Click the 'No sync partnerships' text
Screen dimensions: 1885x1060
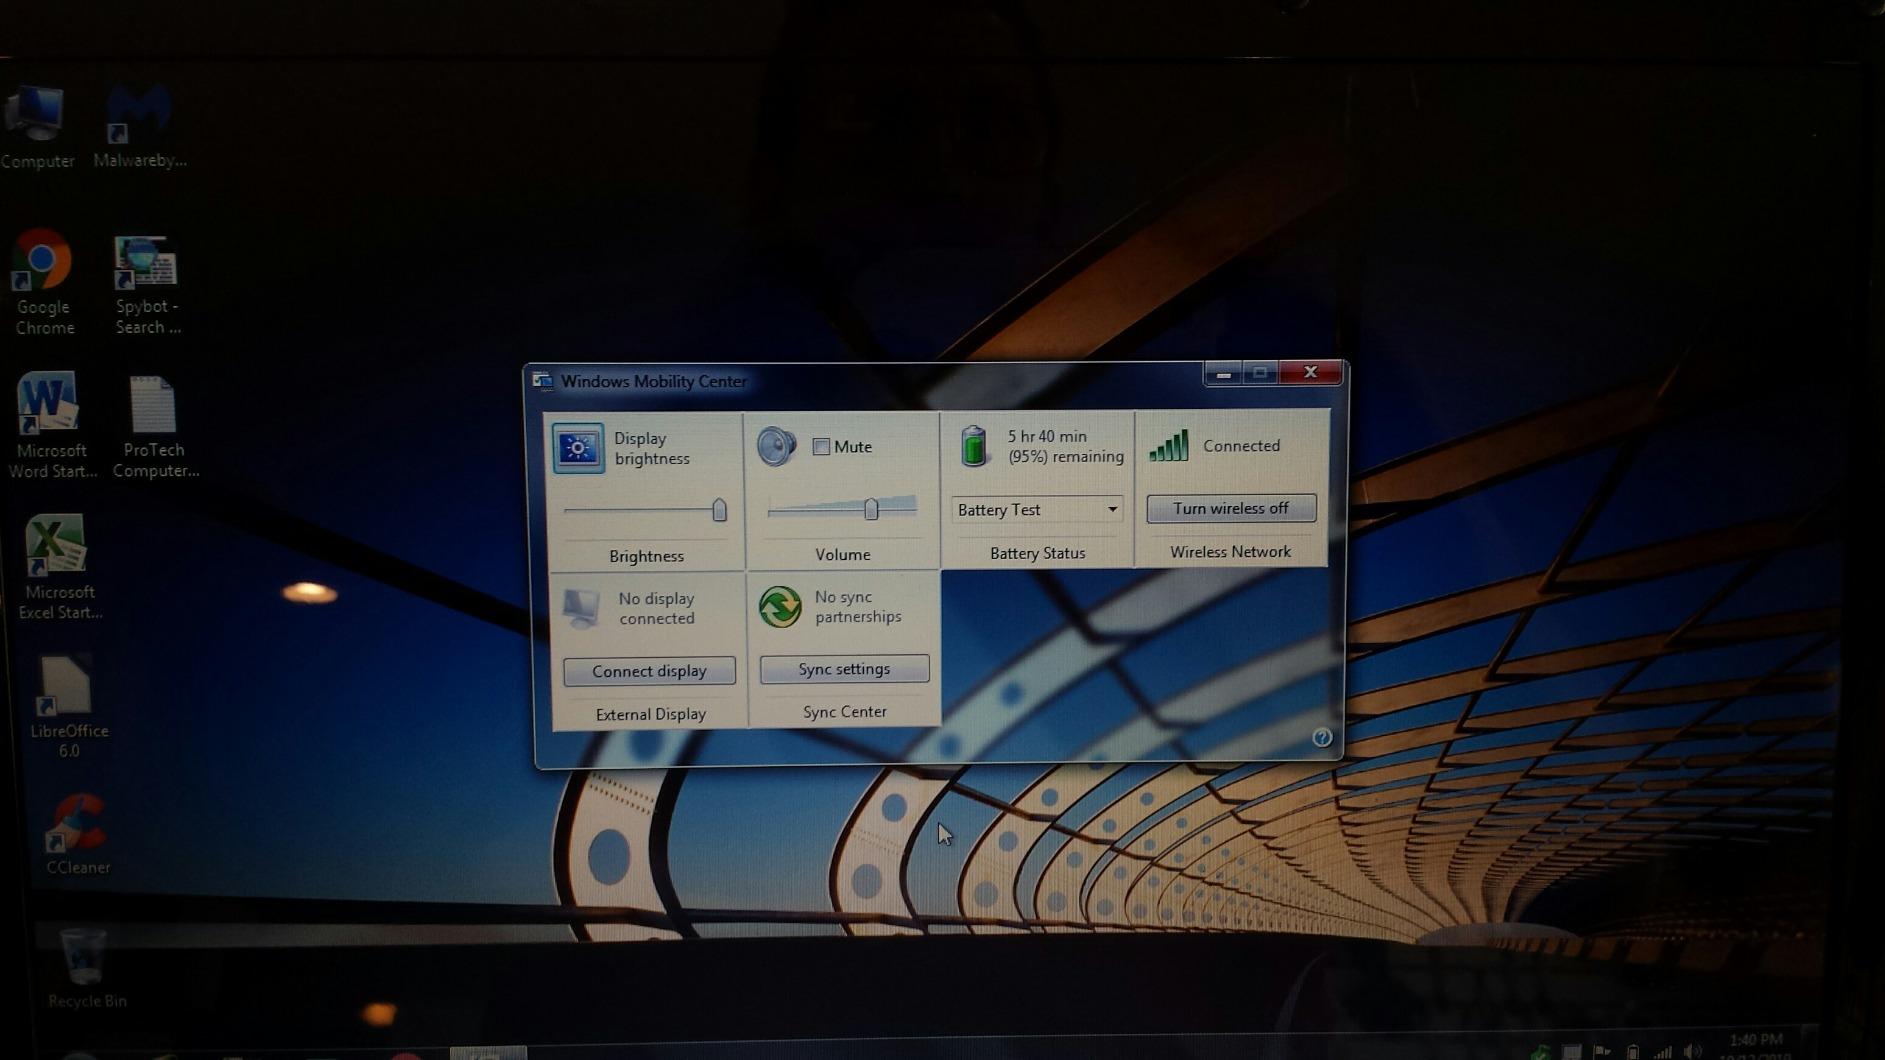pos(858,607)
